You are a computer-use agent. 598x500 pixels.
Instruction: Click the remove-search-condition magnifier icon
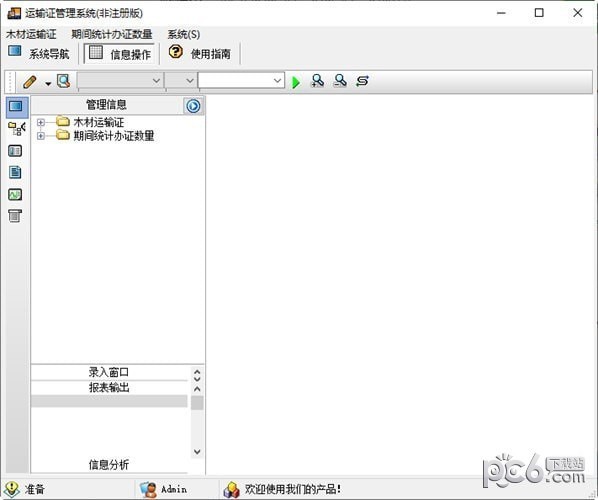pyautogui.click(x=340, y=81)
